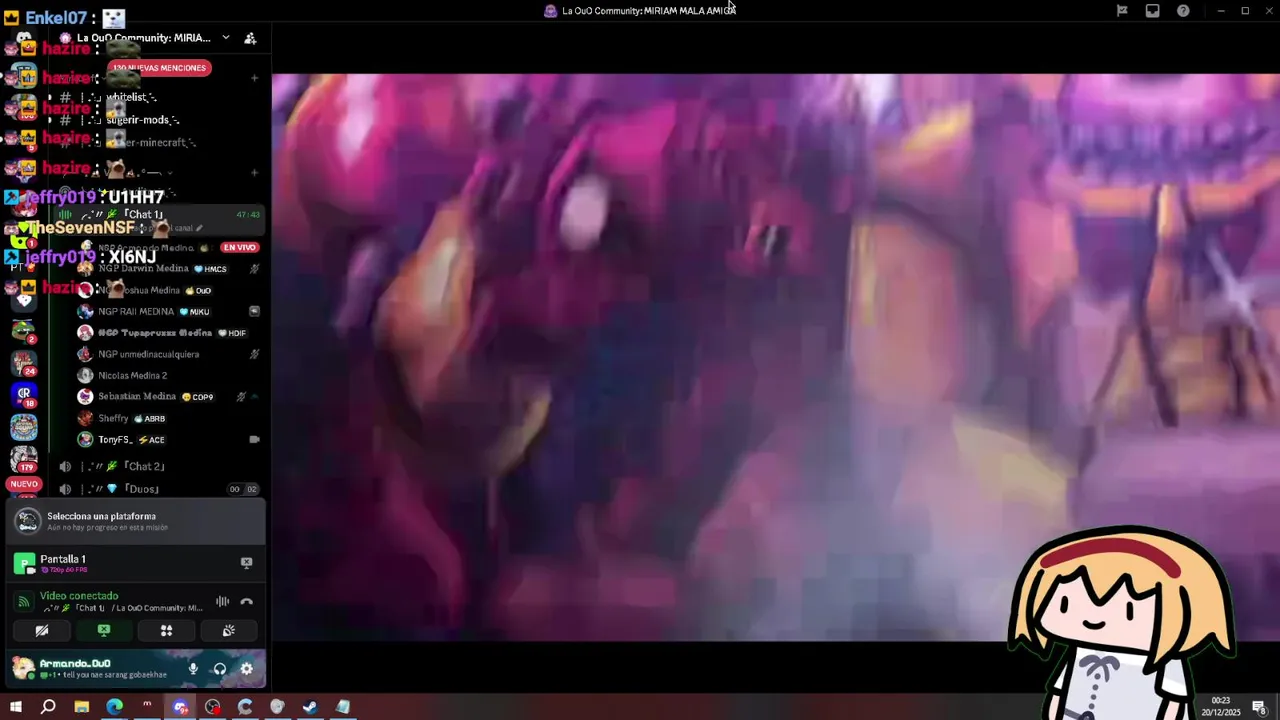Toggle camera button in voice controls
This screenshot has height=720, width=1280.
pyautogui.click(x=42, y=631)
